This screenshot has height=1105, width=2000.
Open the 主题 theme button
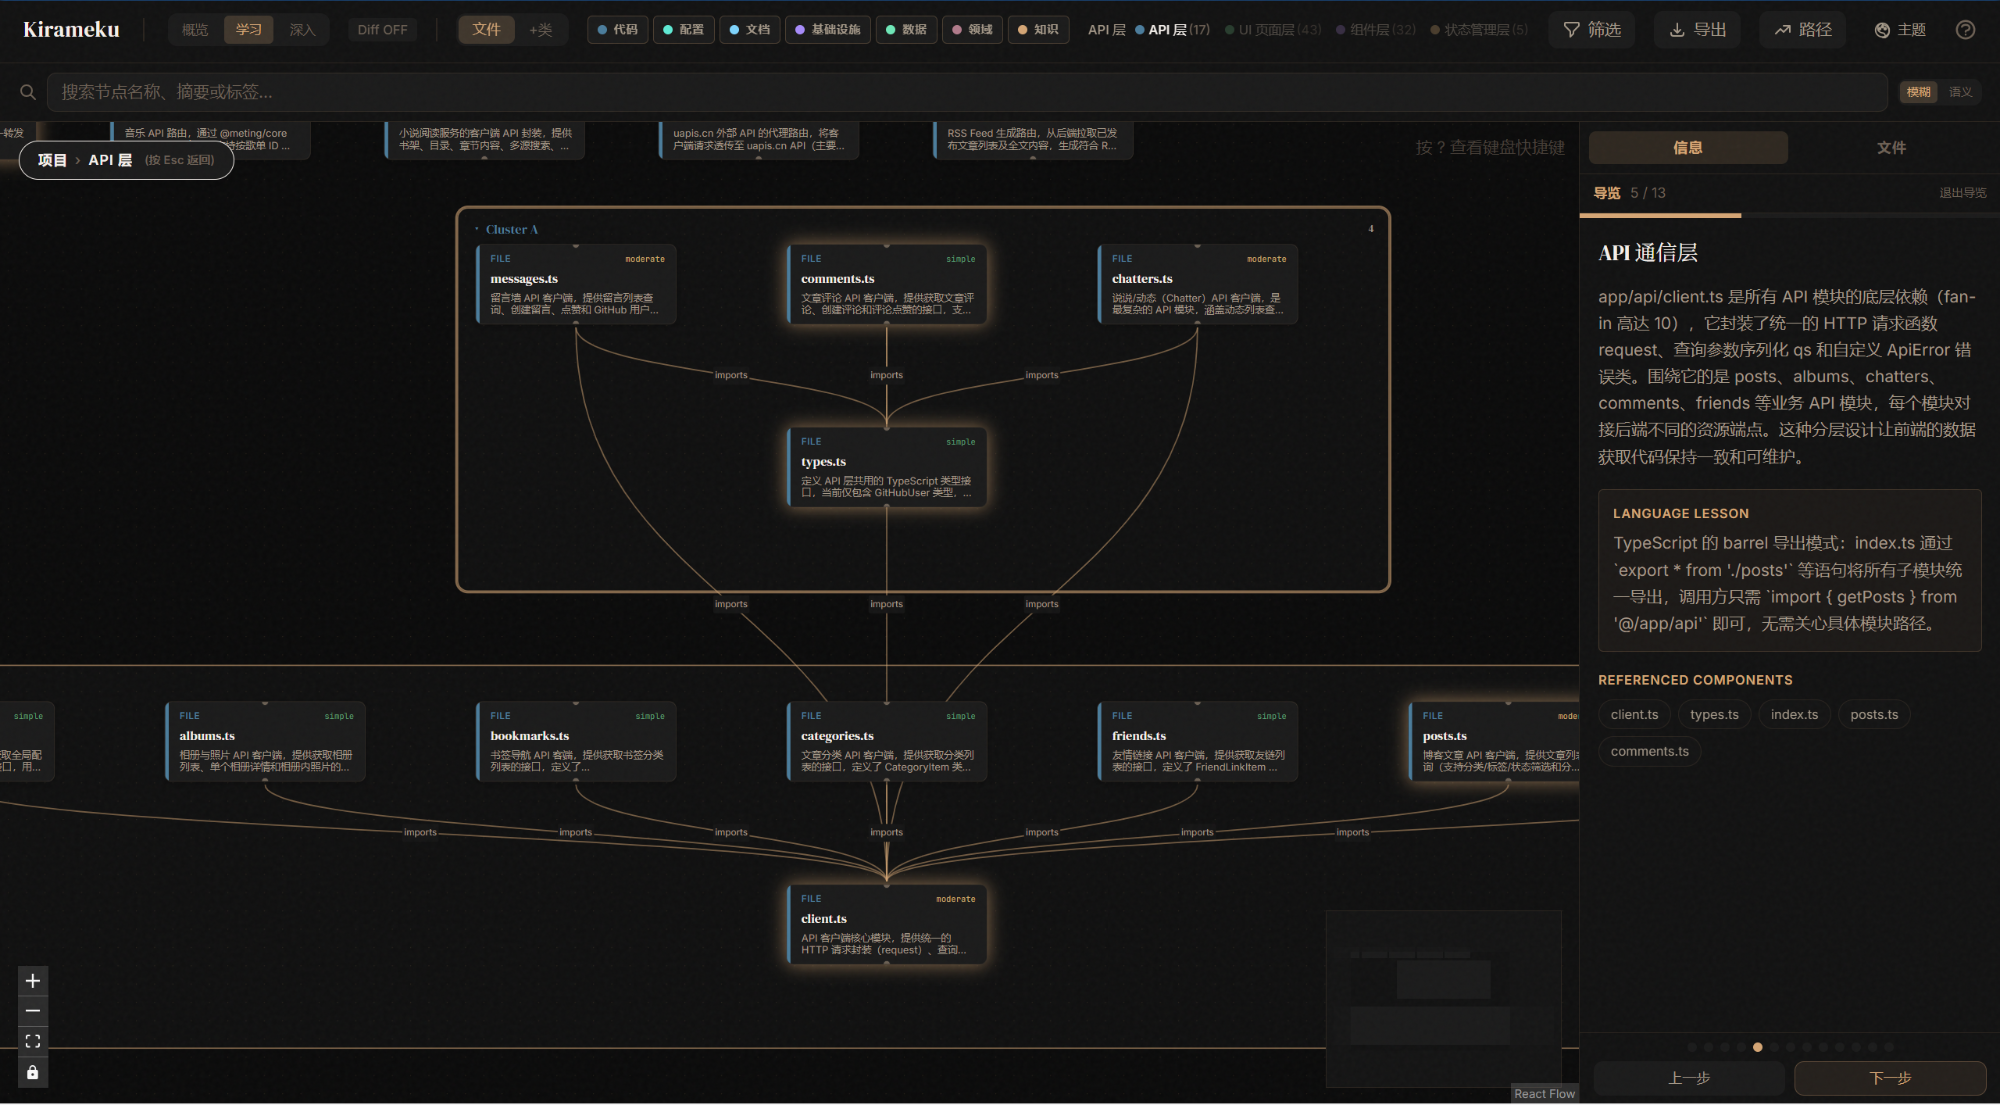click(1900, 30)
